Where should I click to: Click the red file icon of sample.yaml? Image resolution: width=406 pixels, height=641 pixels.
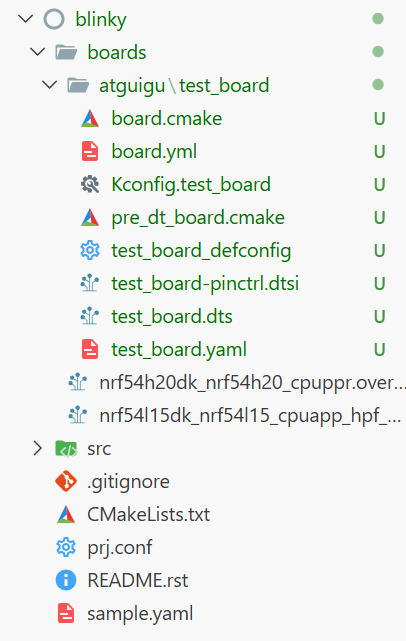coord(66,614)
